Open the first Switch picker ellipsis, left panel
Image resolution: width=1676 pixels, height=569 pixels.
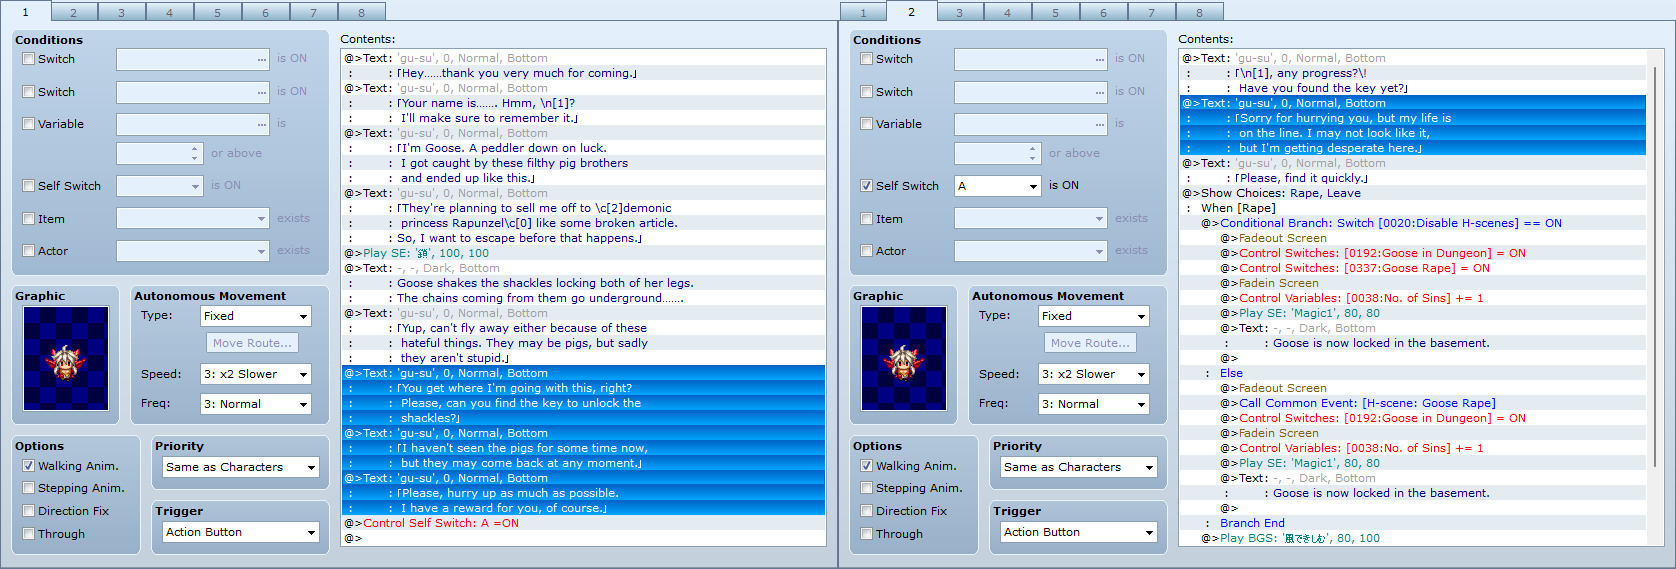(262, 59)
